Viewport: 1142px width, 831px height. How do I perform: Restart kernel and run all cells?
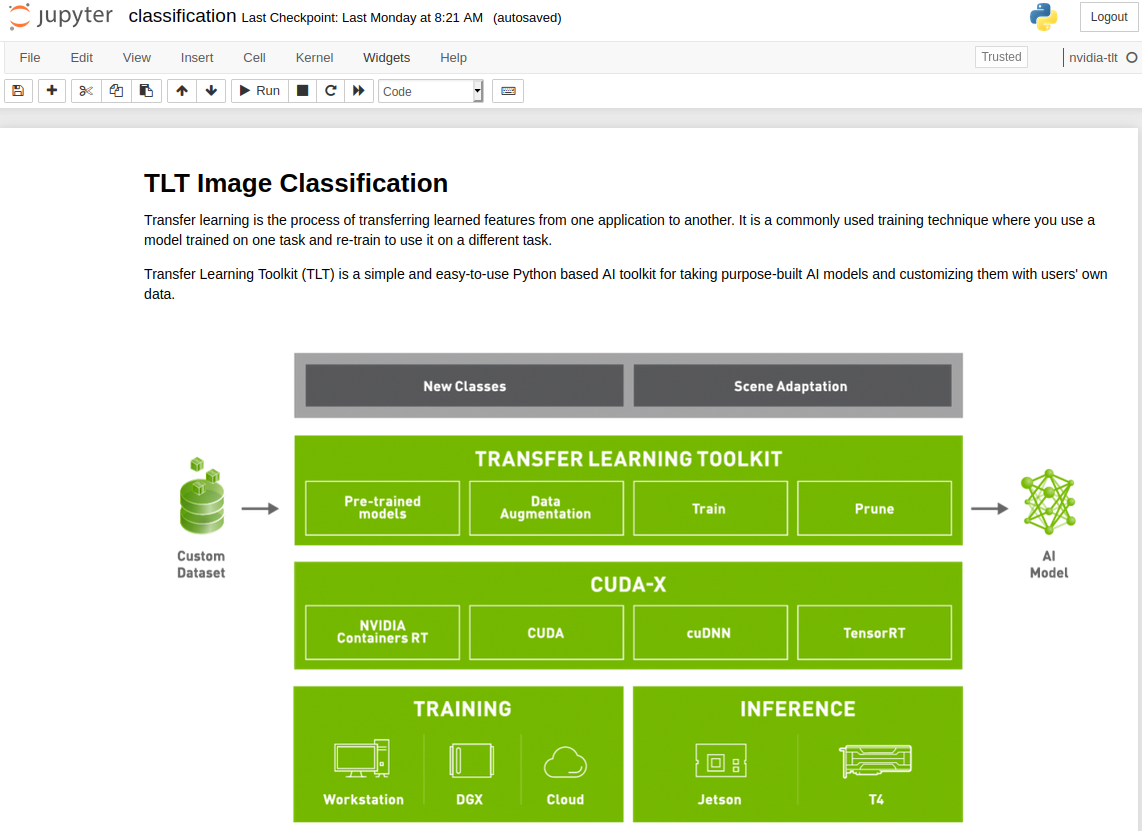(x=359, y=91)
